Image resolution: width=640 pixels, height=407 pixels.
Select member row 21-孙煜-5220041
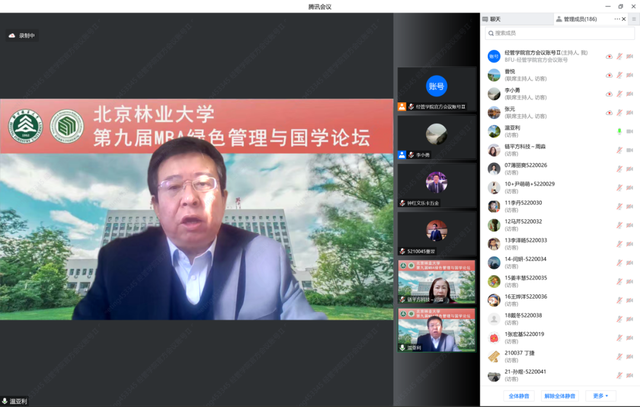click(x=560, y=376)
